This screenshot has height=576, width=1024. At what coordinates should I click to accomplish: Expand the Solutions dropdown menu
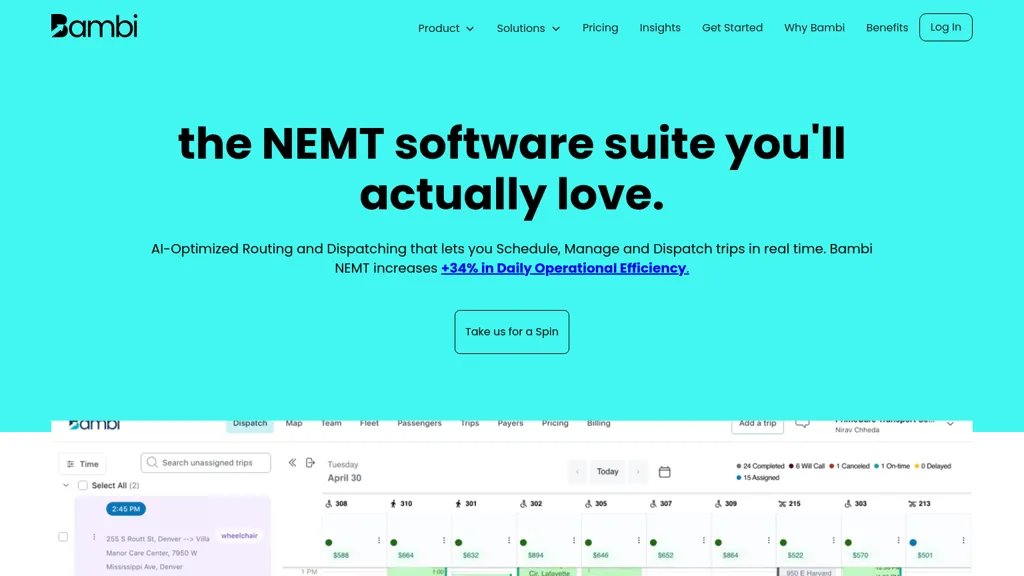[x=528, y=28]
